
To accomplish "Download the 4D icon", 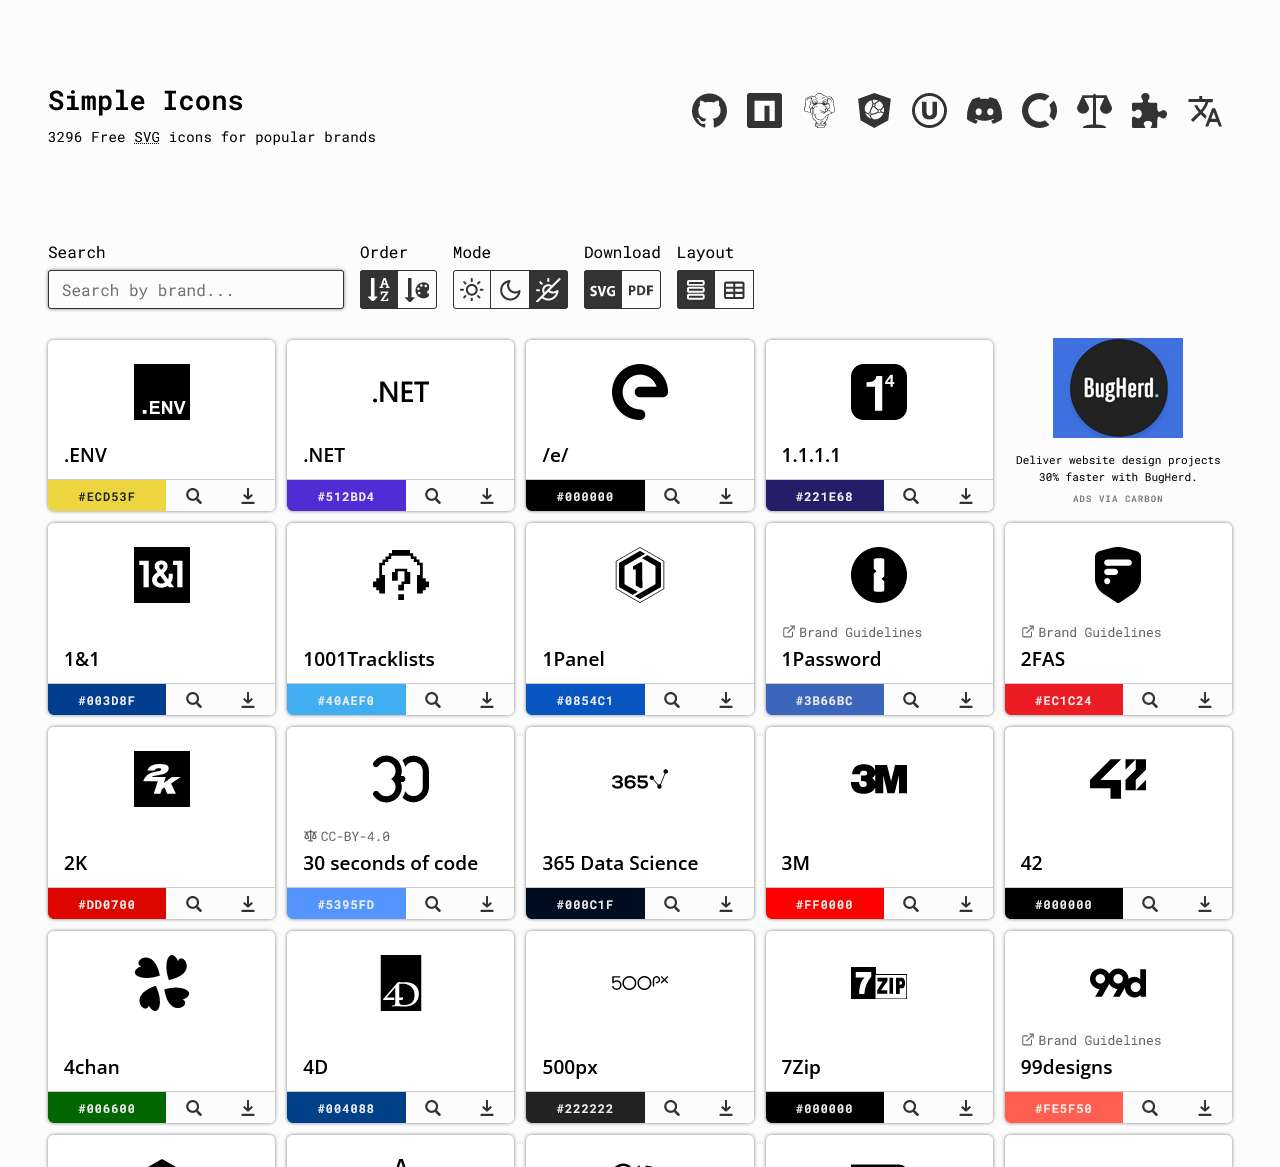I will (487, 1108).
